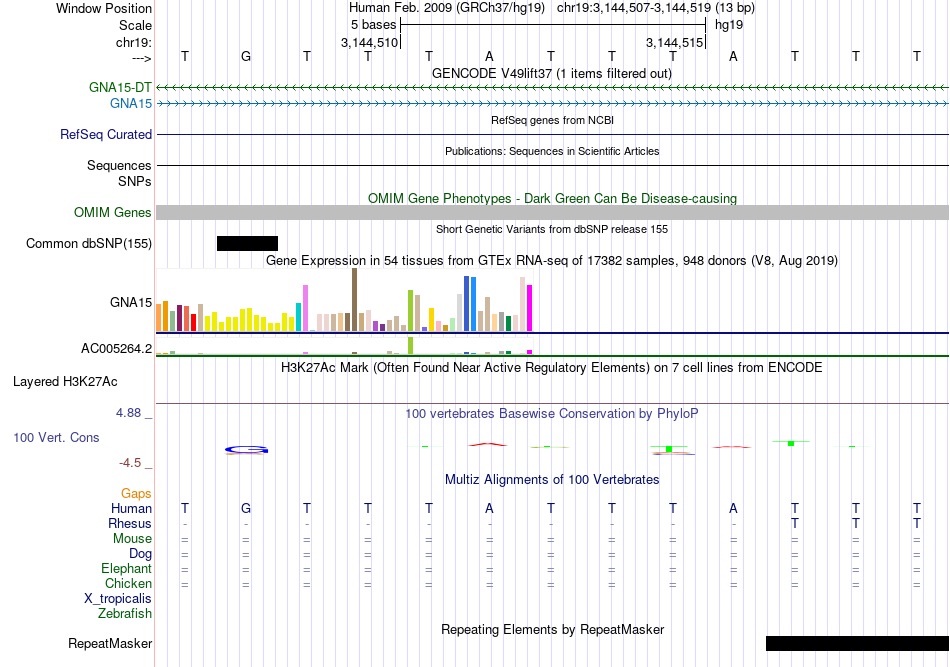The height and width of the screenshot is (667, 950).
Task: Click the gray OMIM Genes bar
Action: point(553,213)
